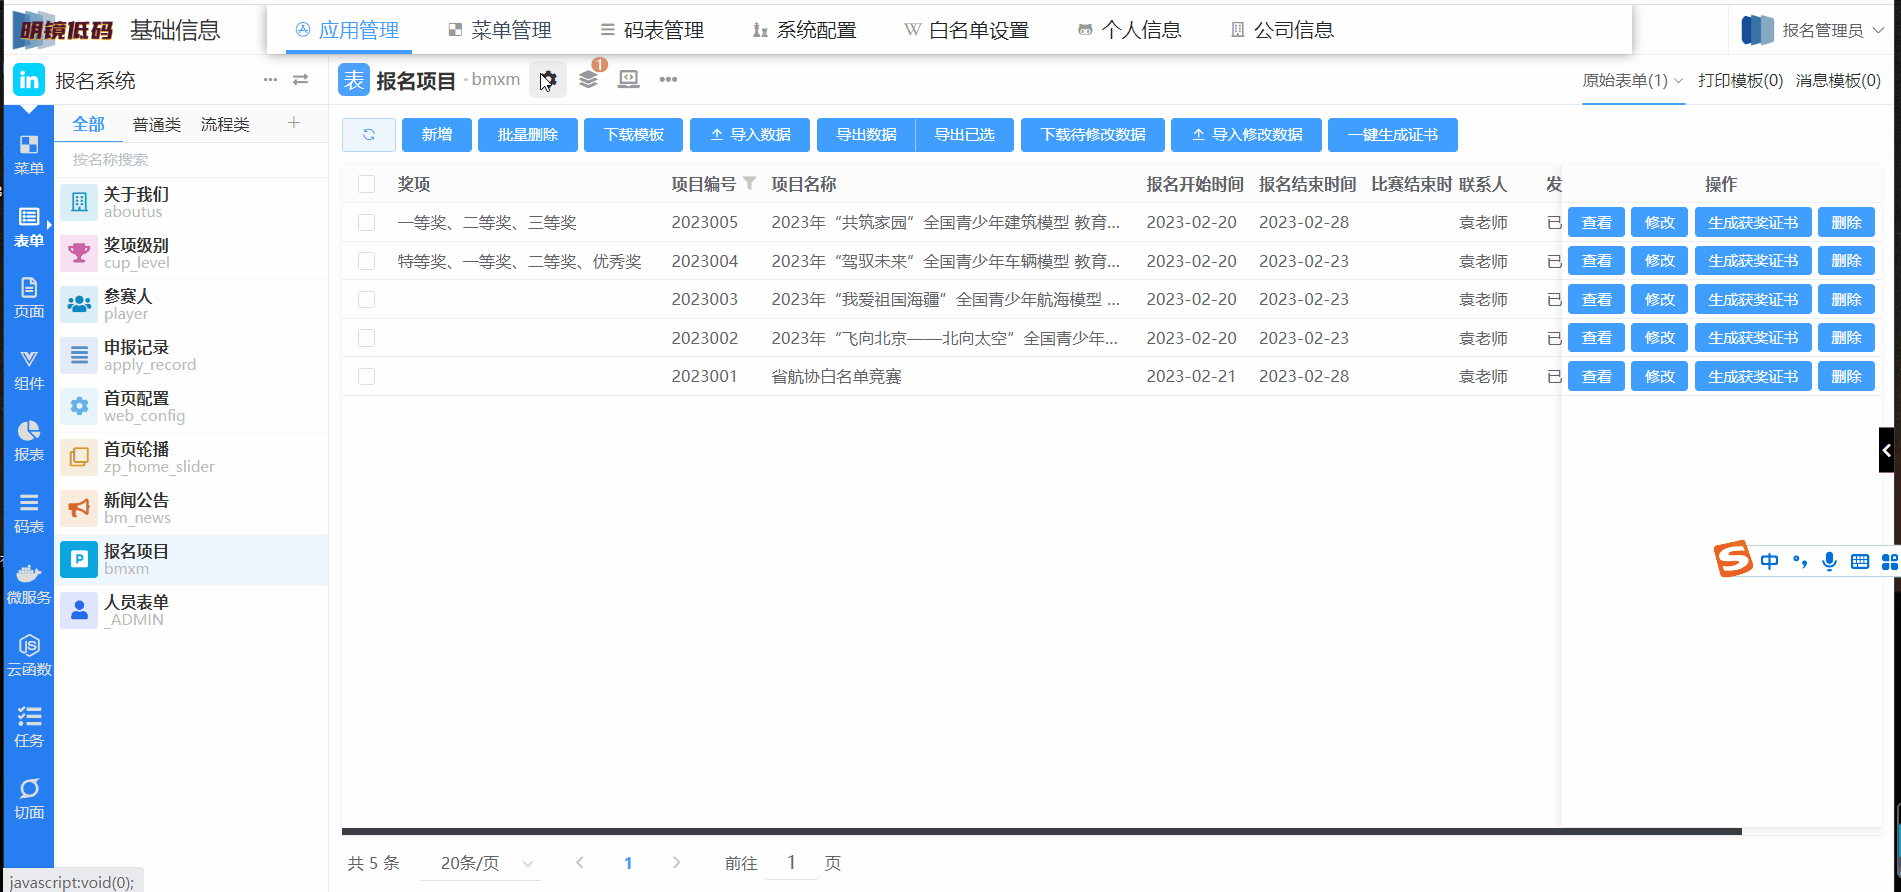Click the 按名称搜索 search field
The image size is (1901, 892).
pos(192,160)
